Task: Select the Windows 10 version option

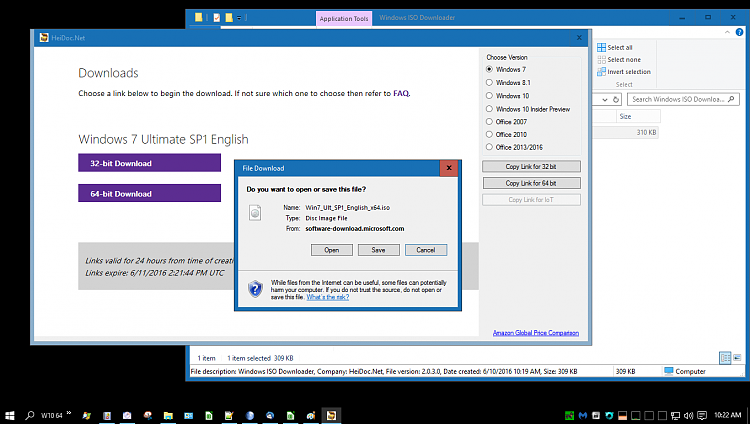Action: pos(489,96)
